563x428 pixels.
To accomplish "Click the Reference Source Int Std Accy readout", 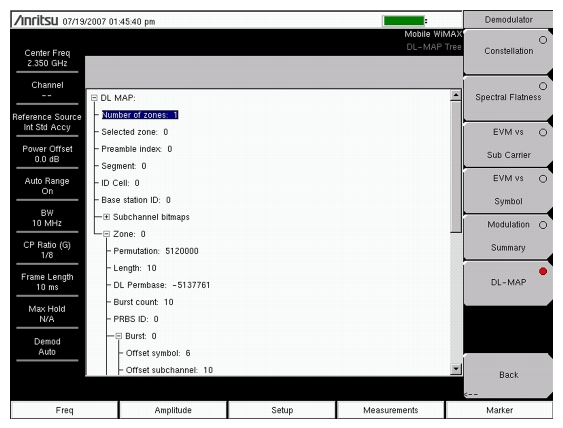I will tap(47, 122).
